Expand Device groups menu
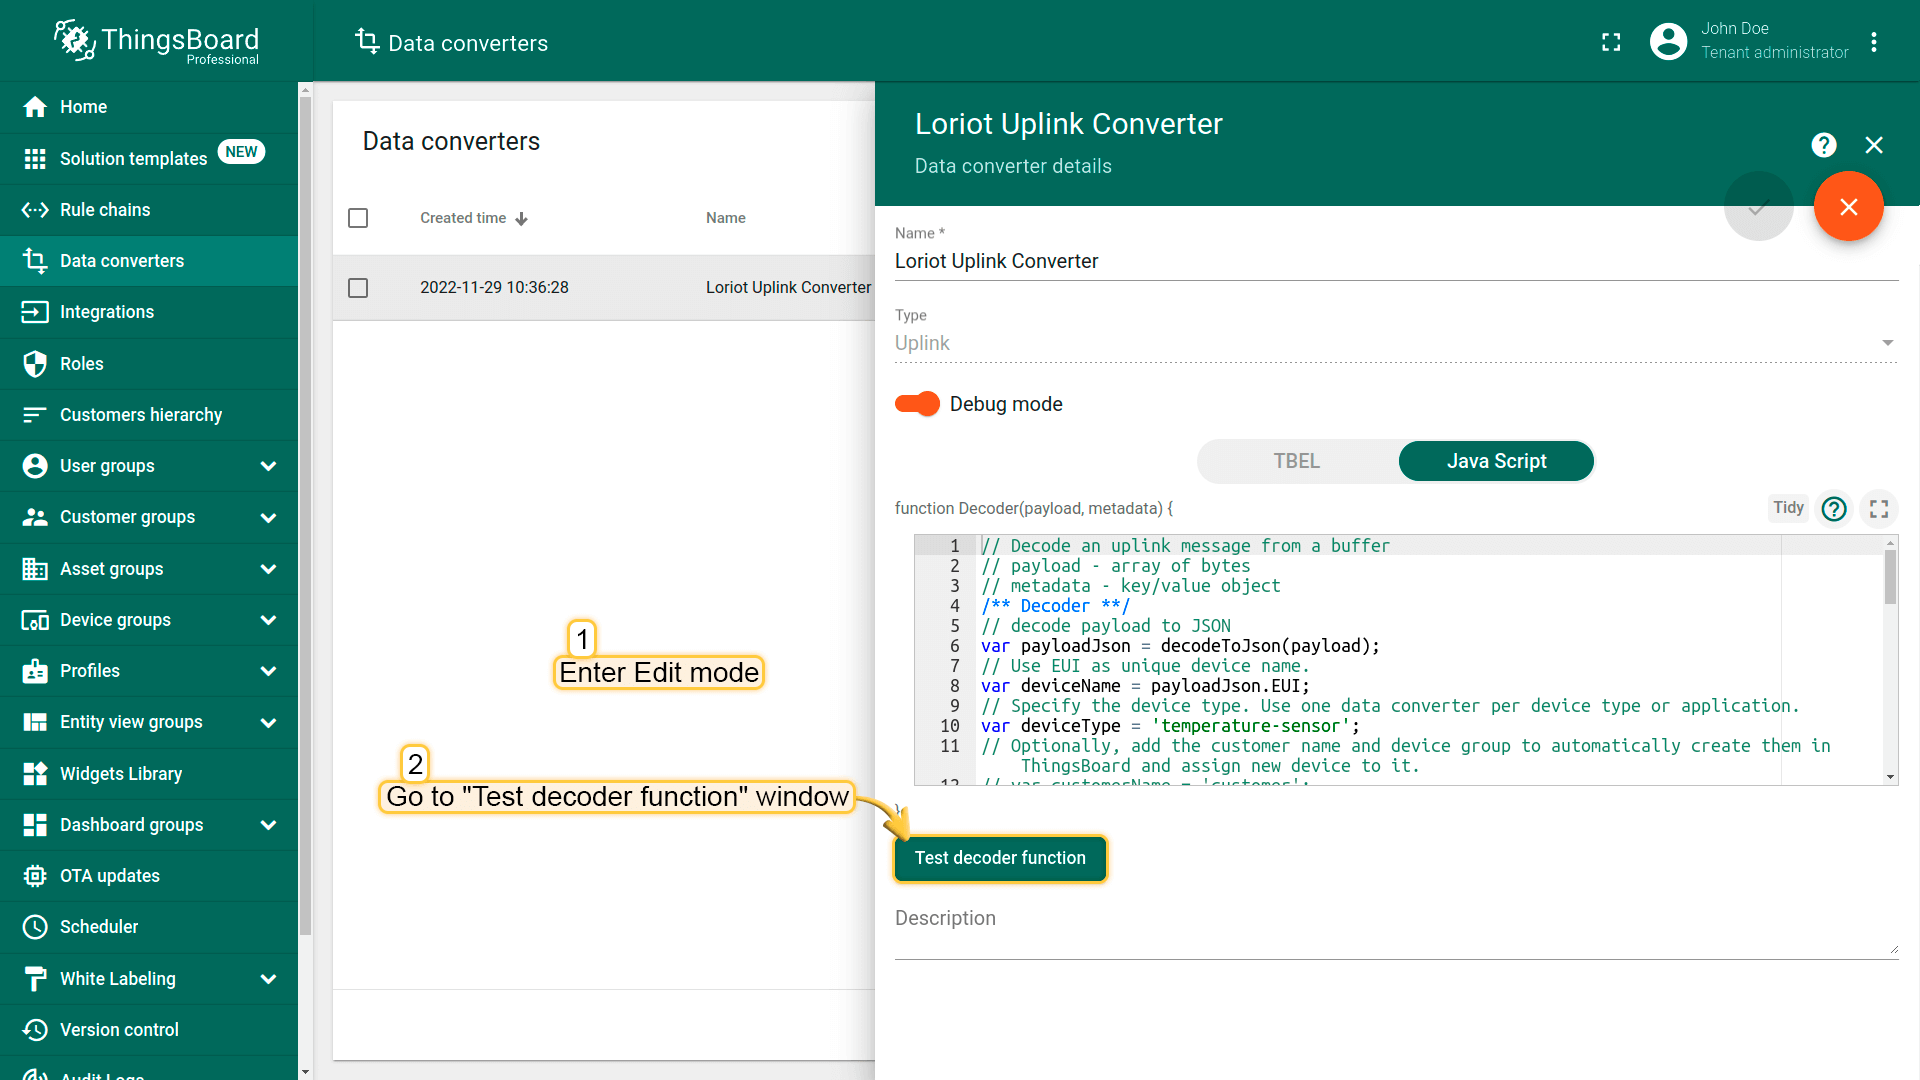Screen dimensions: 1920x1080 click(x=268, y=620)
